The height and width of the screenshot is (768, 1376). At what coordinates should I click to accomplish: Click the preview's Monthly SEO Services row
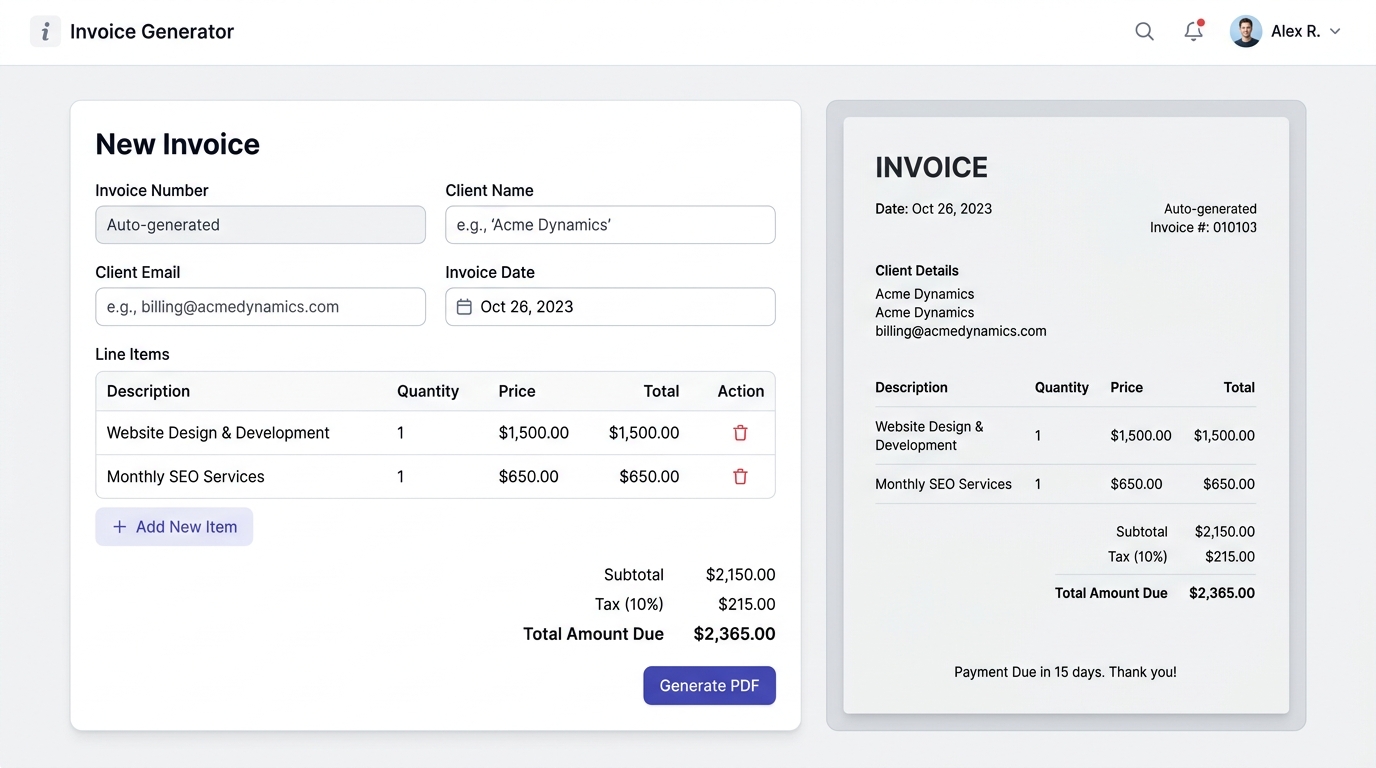point(1065,484)
